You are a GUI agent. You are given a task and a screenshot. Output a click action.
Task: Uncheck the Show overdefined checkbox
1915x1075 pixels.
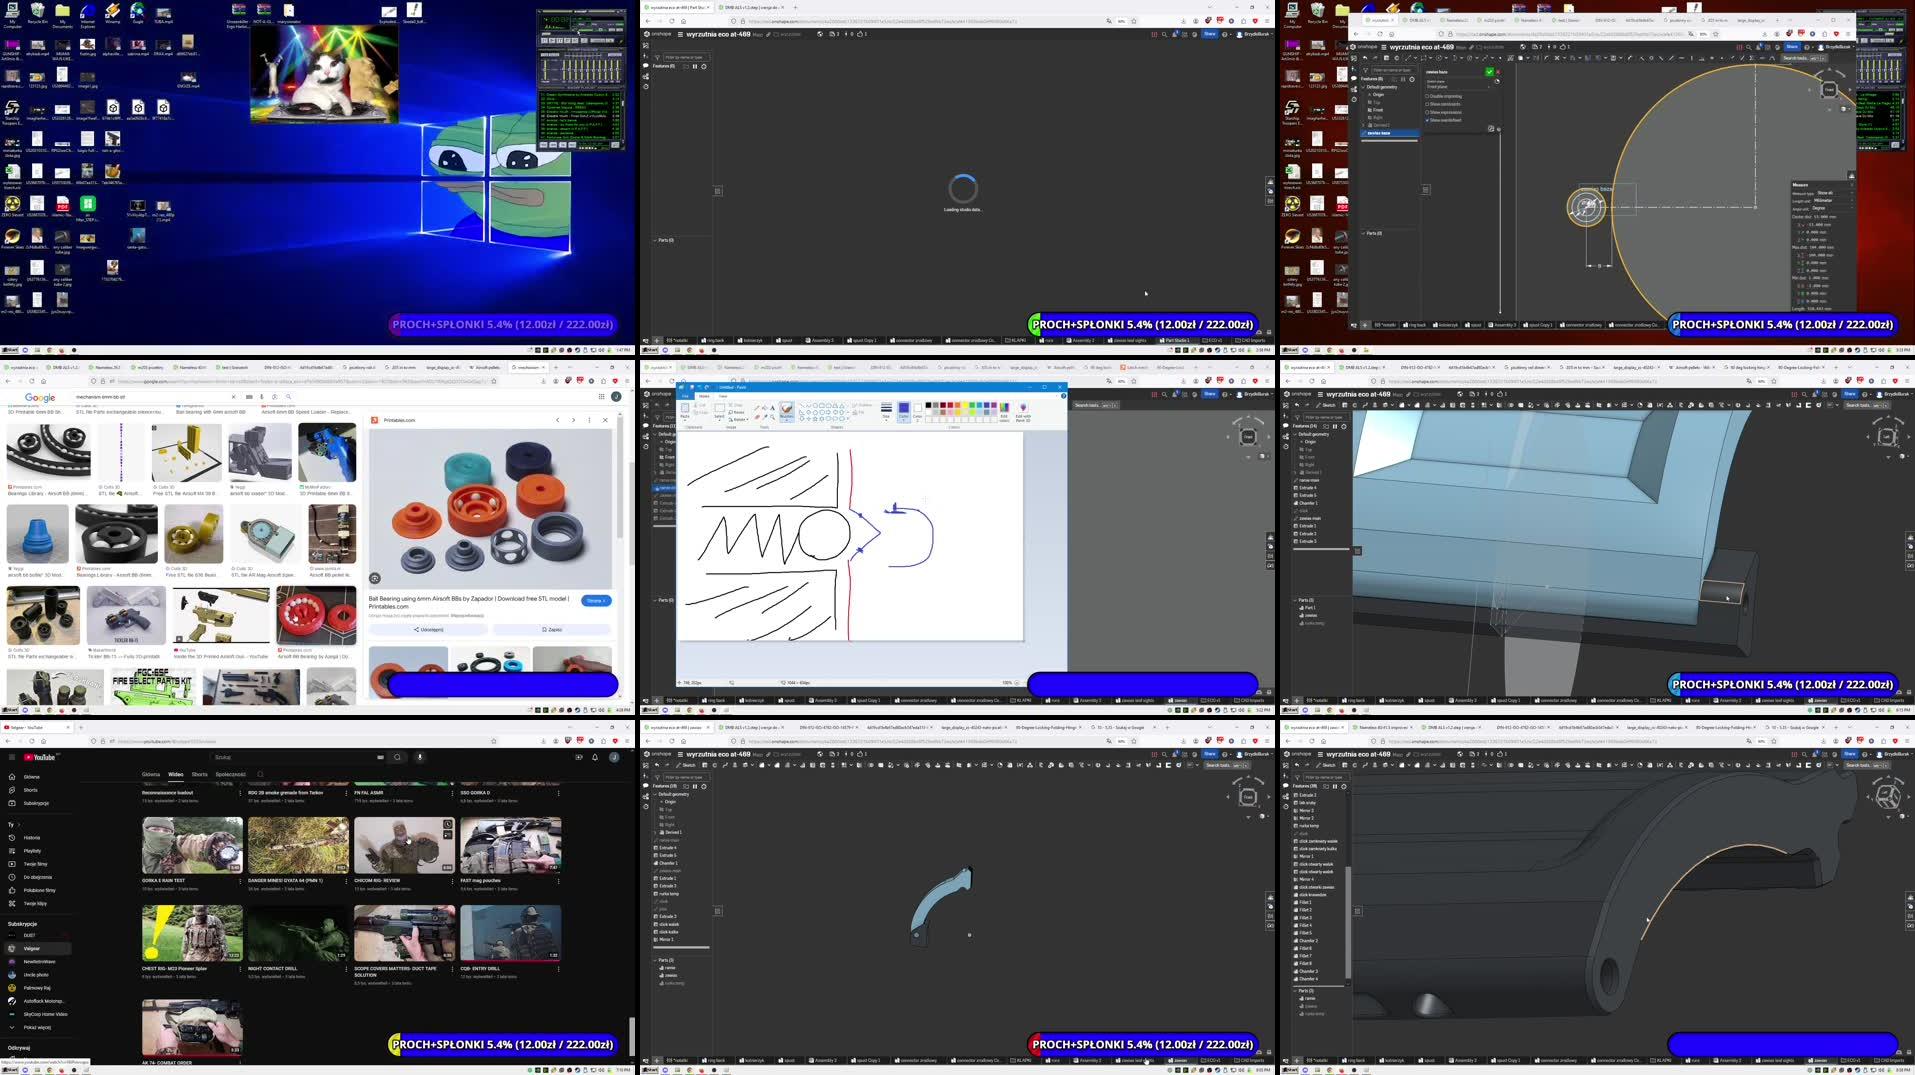pyautogui.click(x=1427, y=120)
